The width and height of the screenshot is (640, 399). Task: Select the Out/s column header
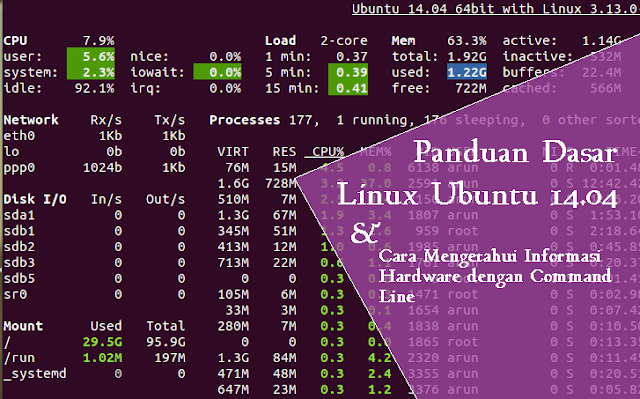165,199
